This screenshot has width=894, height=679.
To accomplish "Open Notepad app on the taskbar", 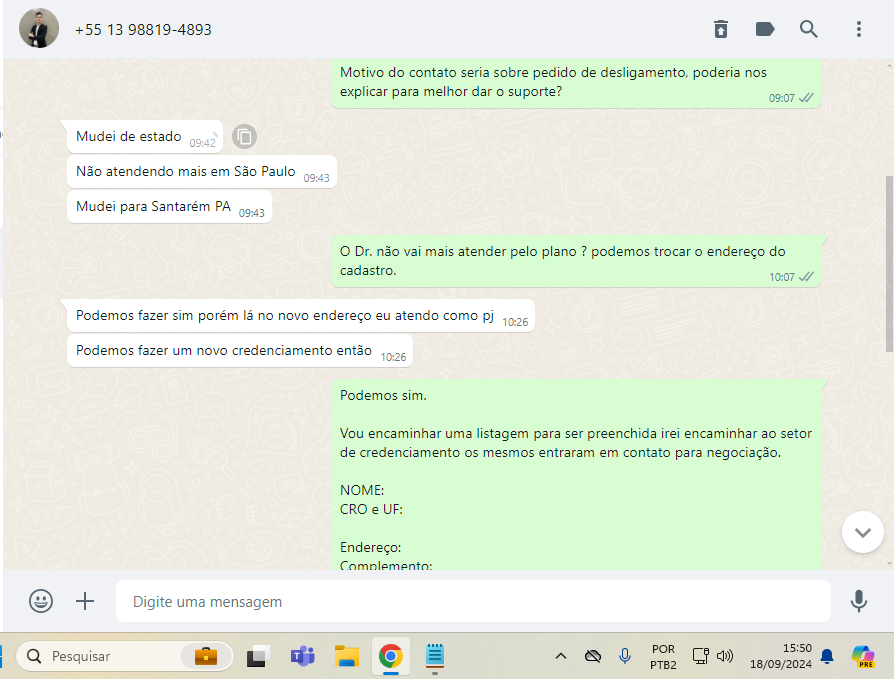I will pyautogui.click(x=435, y=656).
